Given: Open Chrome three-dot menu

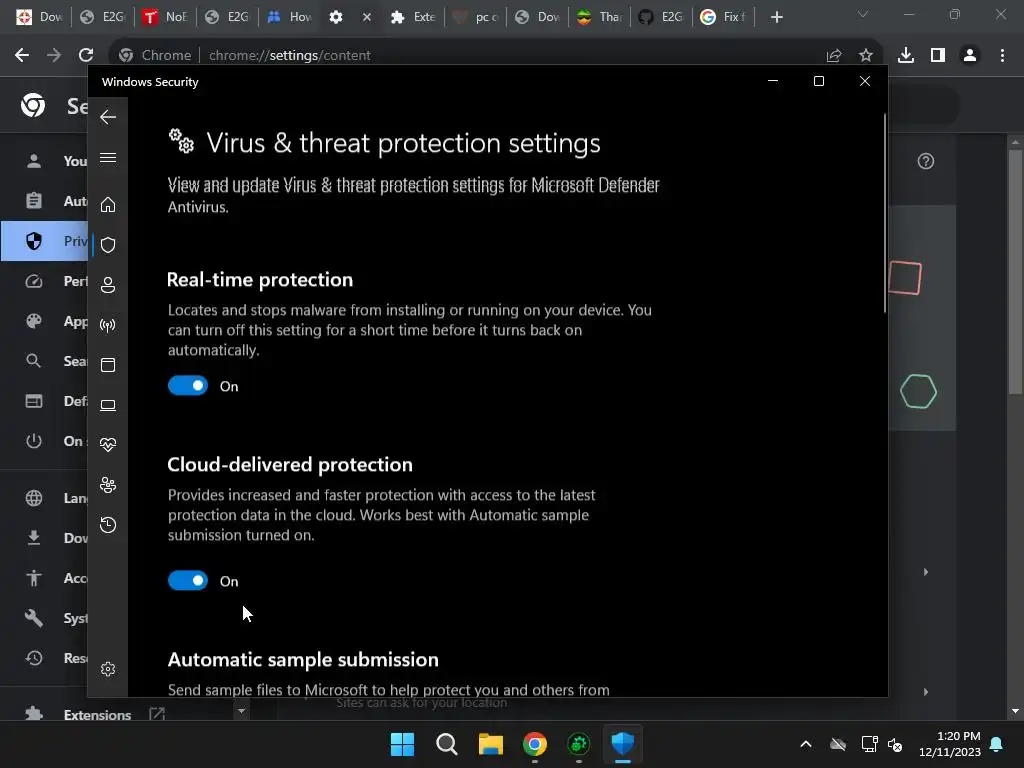Looking at the screenshot, I should 1002,56.
